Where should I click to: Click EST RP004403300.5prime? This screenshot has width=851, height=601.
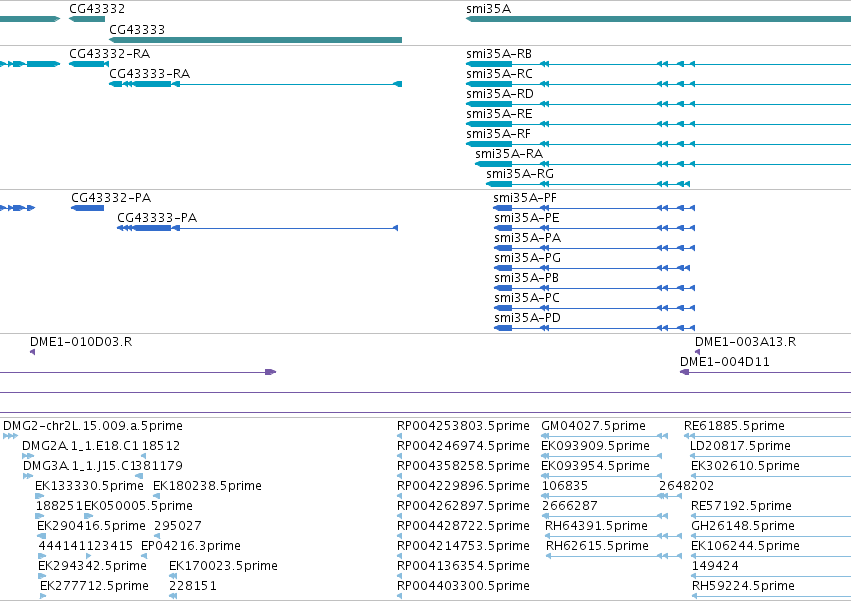point(463,586)
